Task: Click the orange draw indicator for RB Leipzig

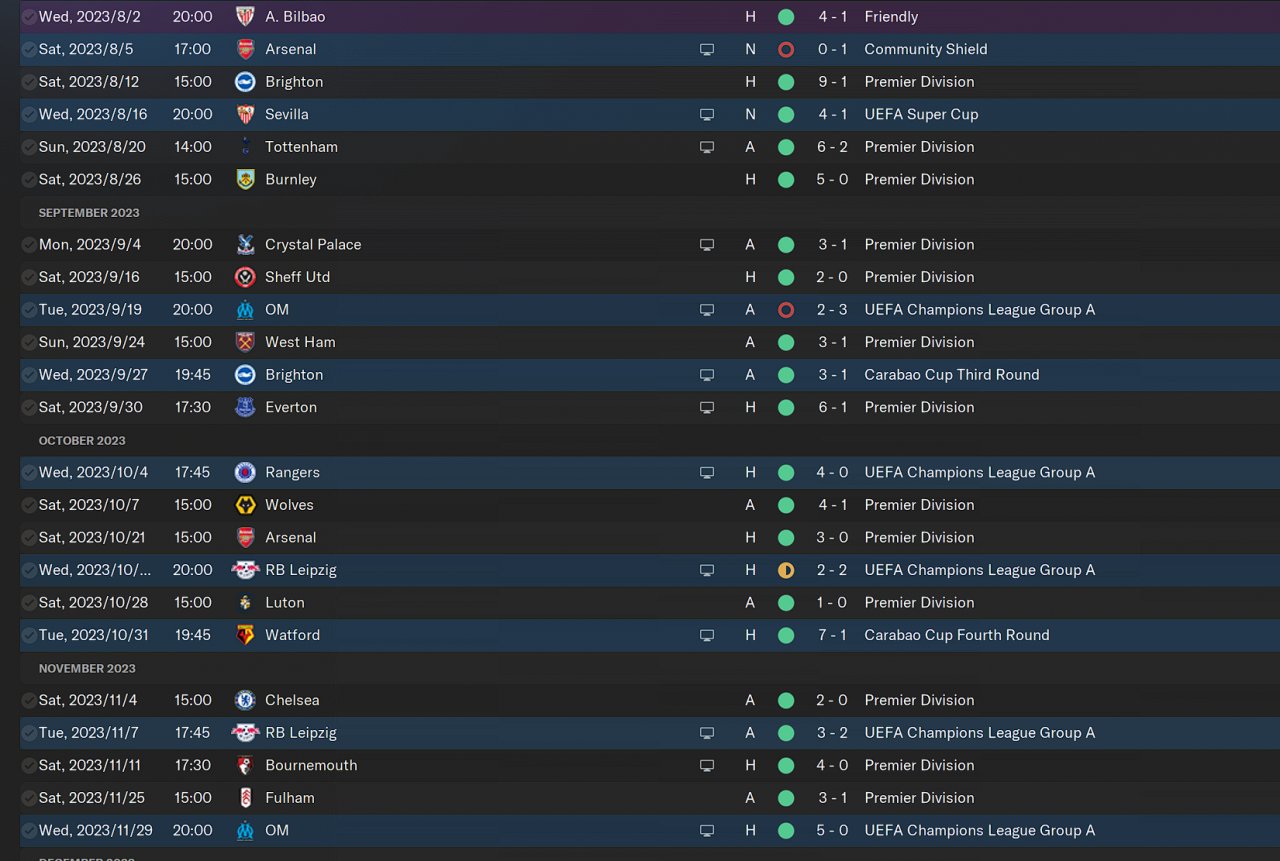Action: click(786, 570)
